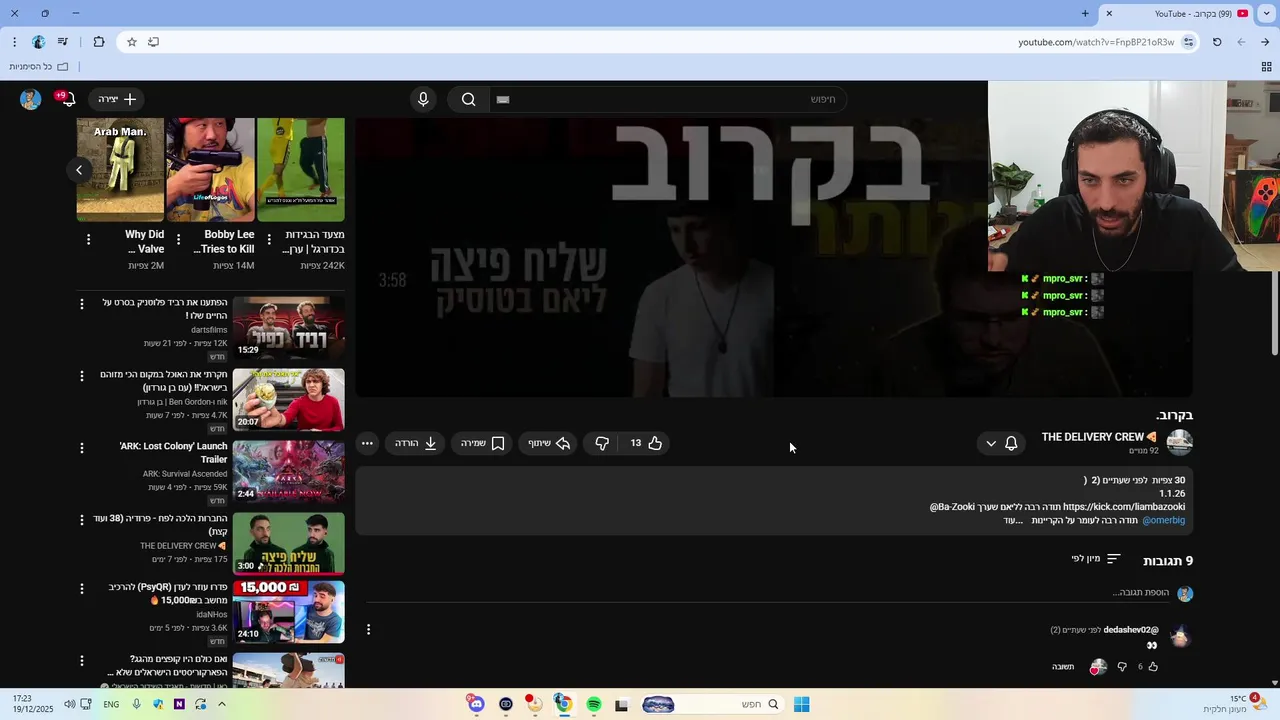Open @dedashev02 commenter profile
The height and width of the screenshot is (720, 1280).
click(x=1131, y=630)
